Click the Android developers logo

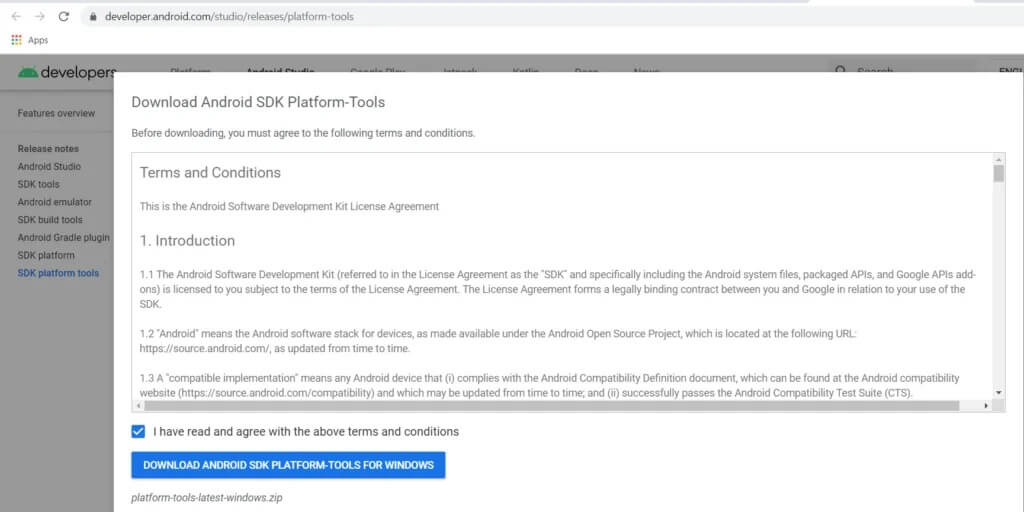pos(66,73)
